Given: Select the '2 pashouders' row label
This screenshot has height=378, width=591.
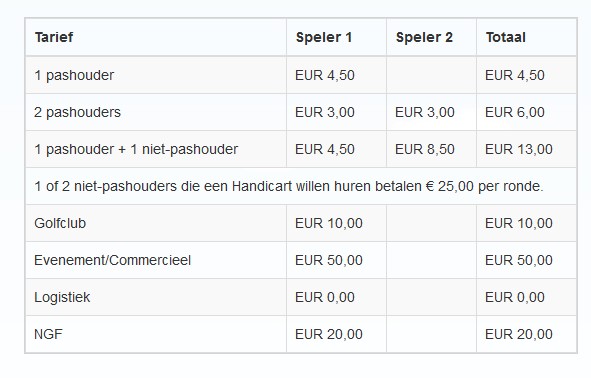Looking at the screenshot, I should tap(77, 112).
